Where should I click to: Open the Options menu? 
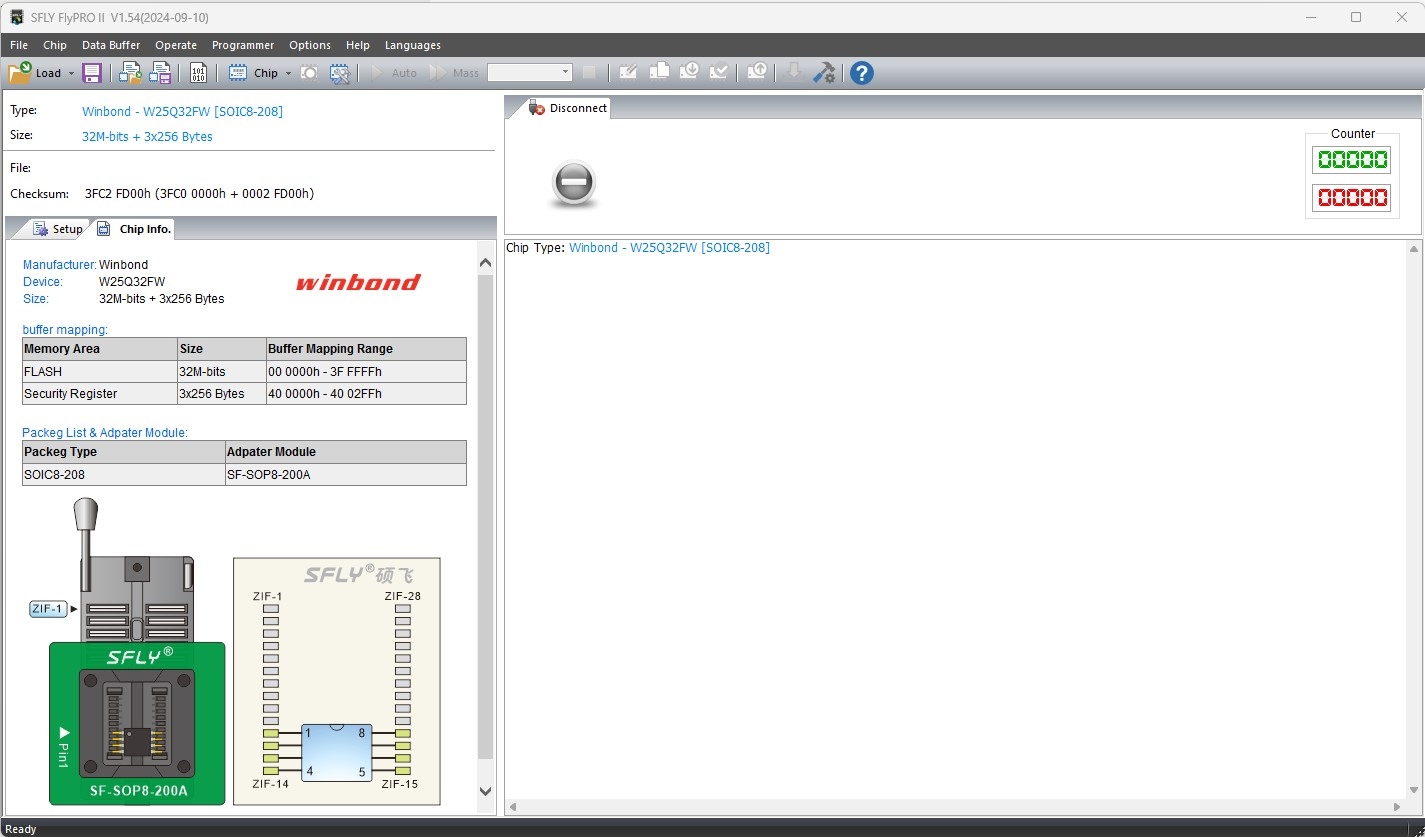[x=310, y=45]
